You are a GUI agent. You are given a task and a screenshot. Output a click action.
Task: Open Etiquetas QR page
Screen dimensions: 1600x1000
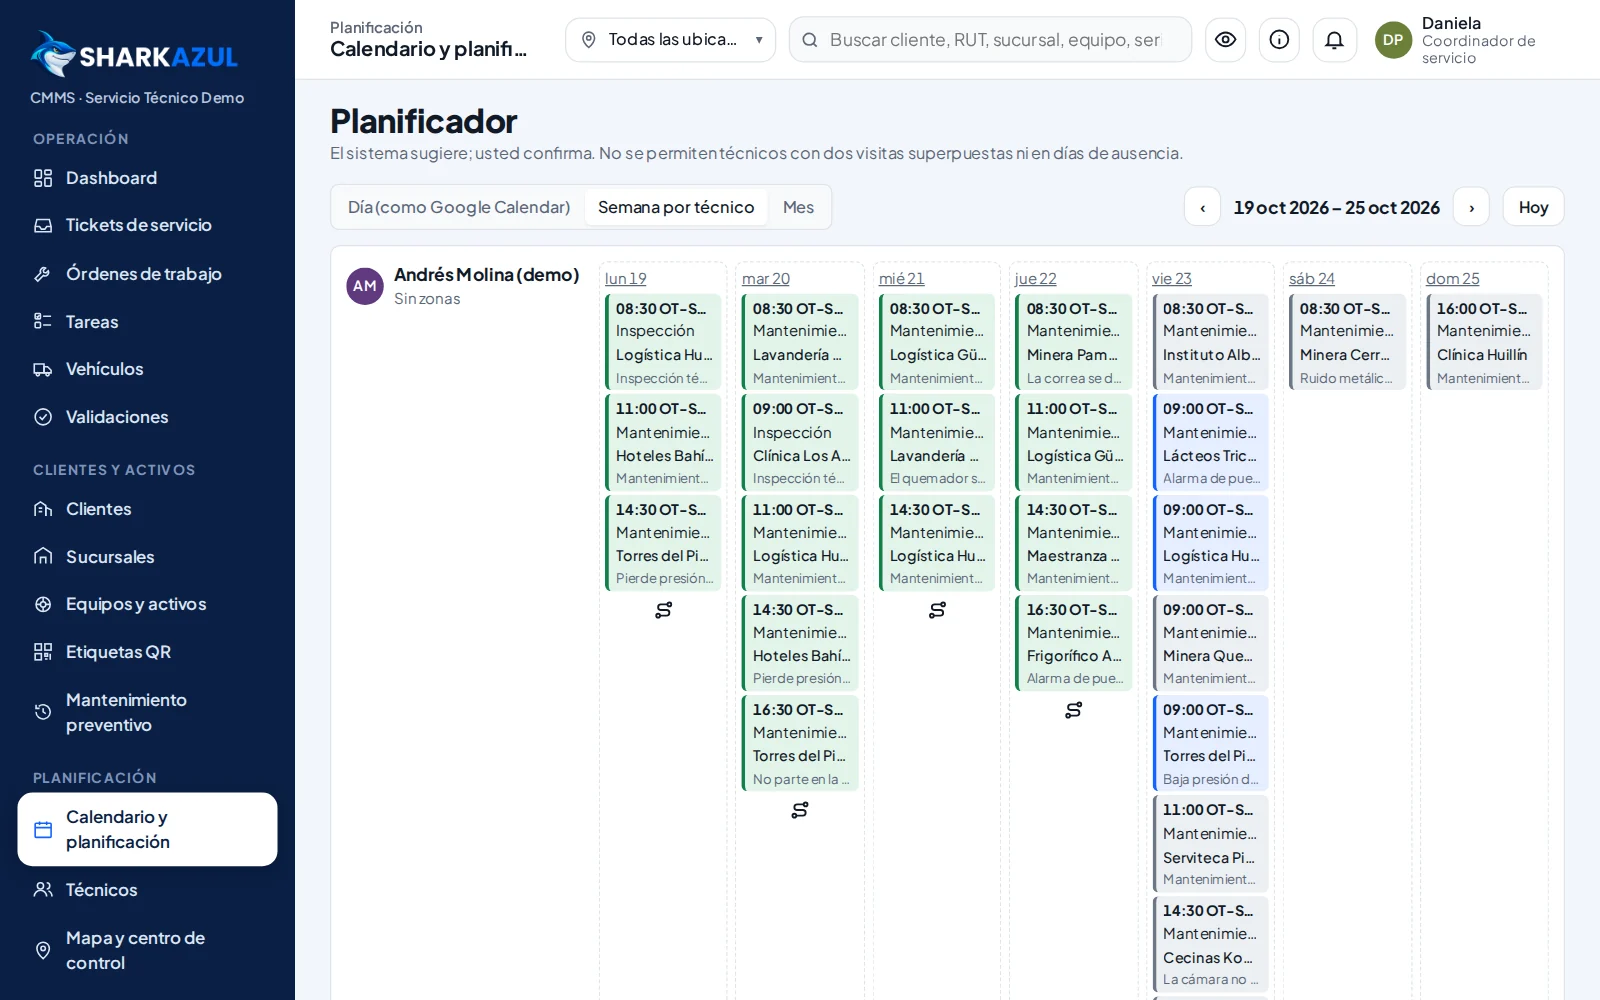click(x=147, y=652)
